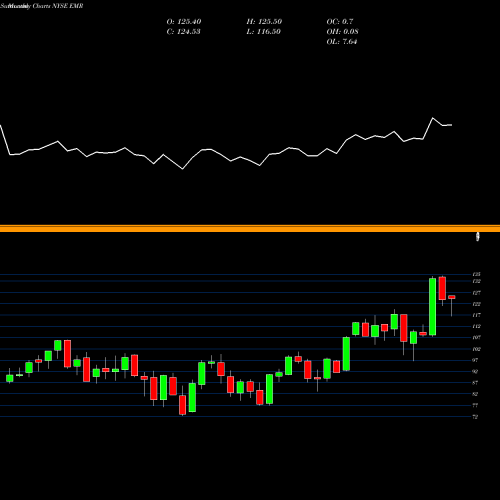Click the 92 price axis label
The height and width of the screenshot is (500, 500).
pyautogui.click(x=475, y=371)
